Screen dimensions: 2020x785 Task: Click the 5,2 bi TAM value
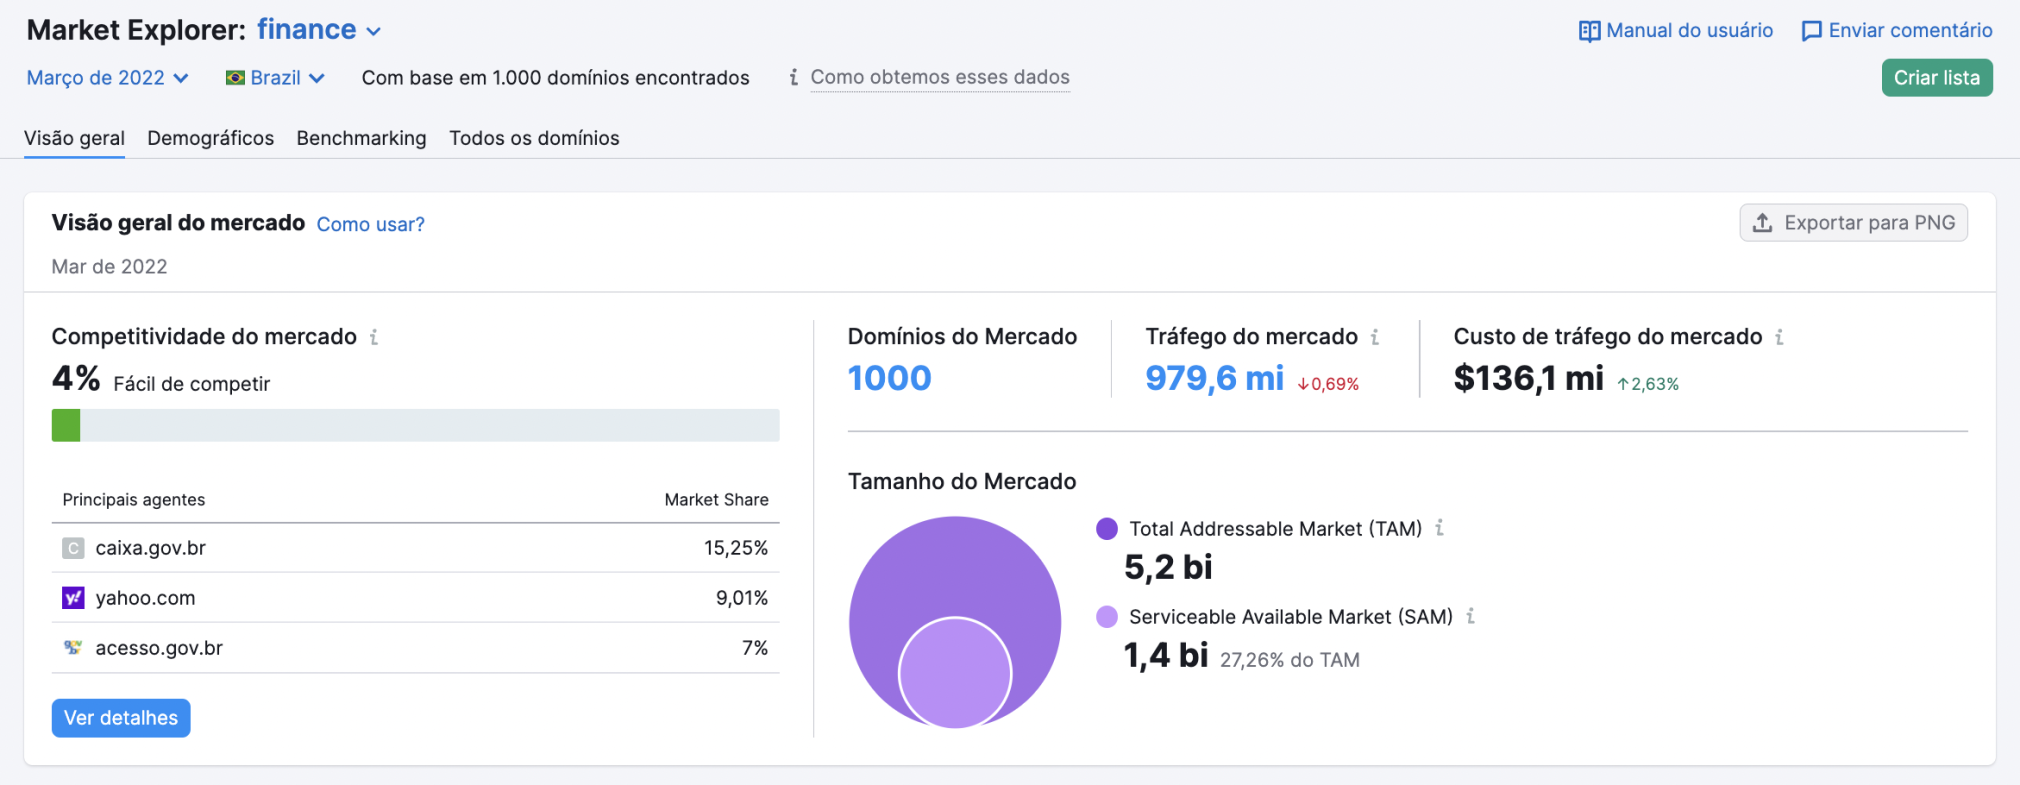pyautogui.click(x=1168, y=567)
